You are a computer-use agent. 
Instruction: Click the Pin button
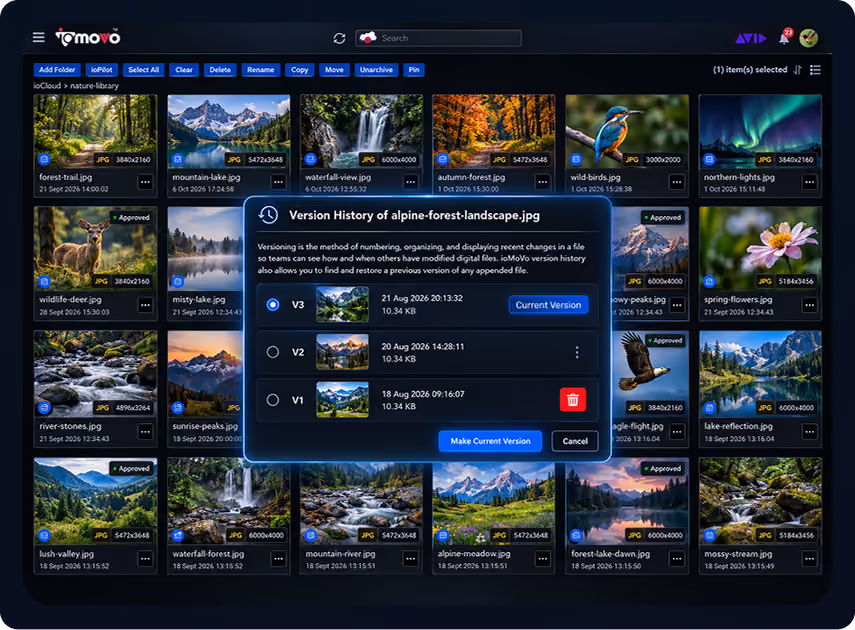tap(414, 70)
